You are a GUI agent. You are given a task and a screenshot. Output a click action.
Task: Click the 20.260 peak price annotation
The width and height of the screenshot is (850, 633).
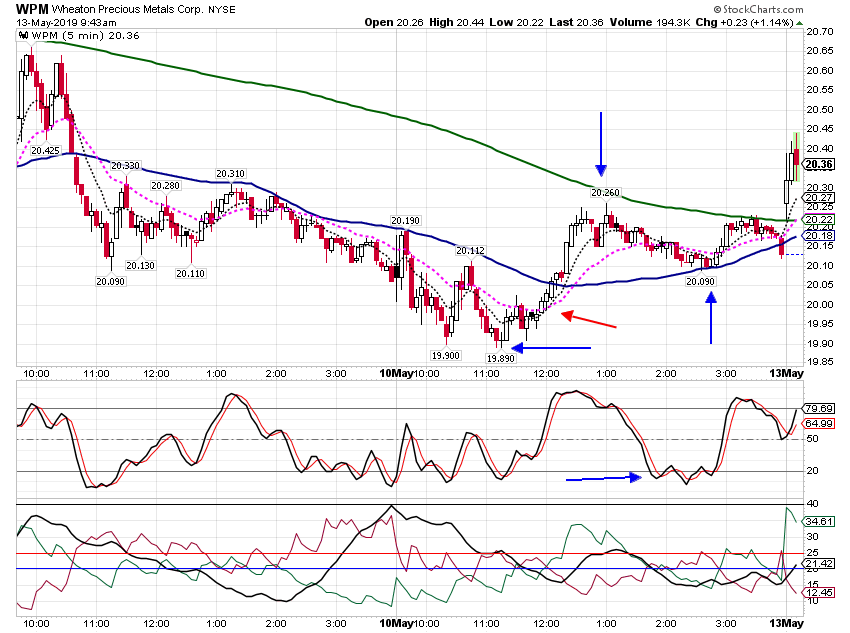coord(605,192)
